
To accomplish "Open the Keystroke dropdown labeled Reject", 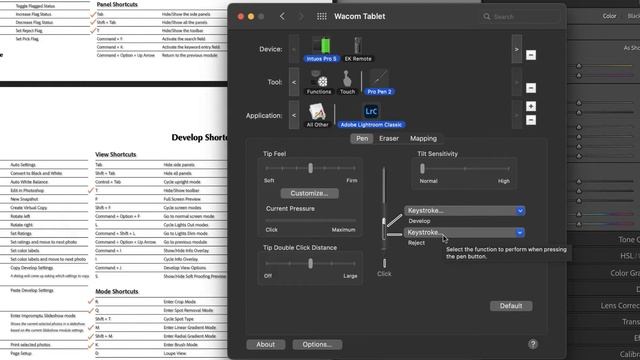I will point(464,232).
